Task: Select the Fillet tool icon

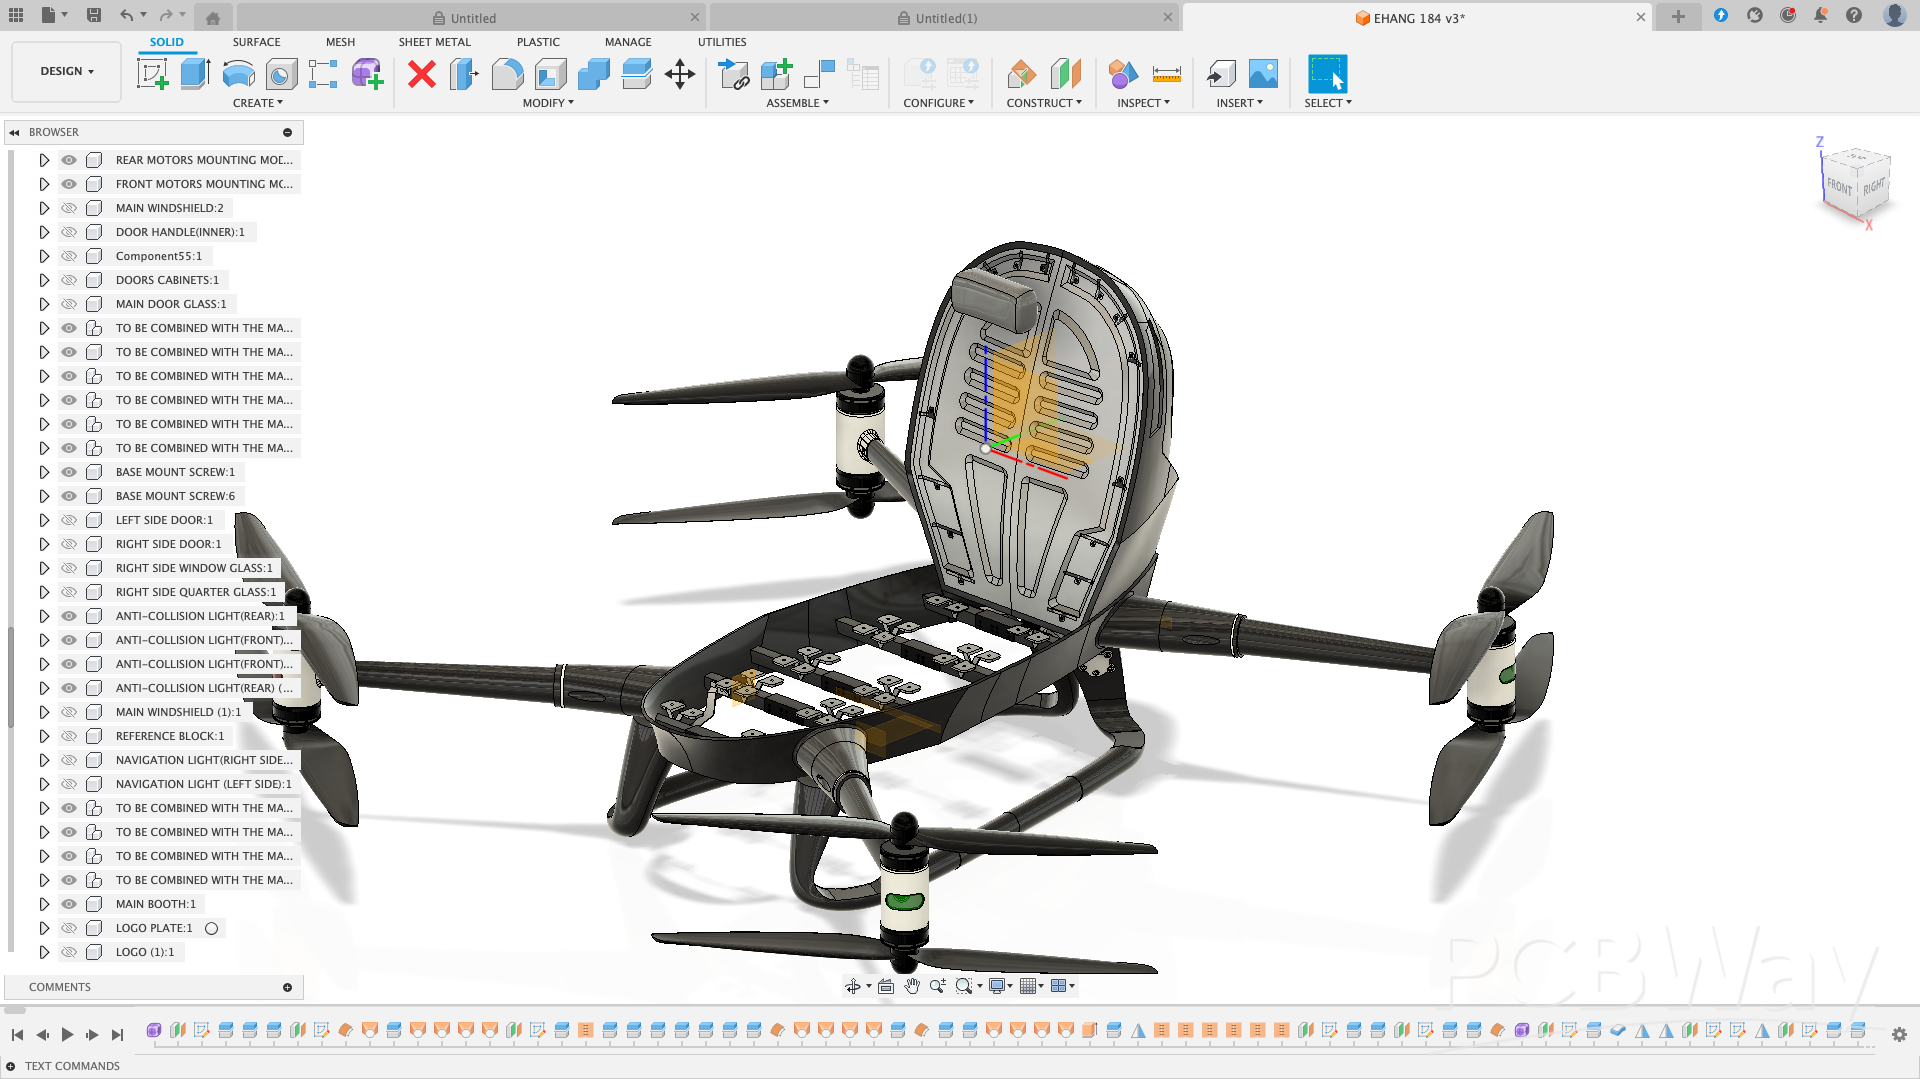Action: tap(507, 74)
